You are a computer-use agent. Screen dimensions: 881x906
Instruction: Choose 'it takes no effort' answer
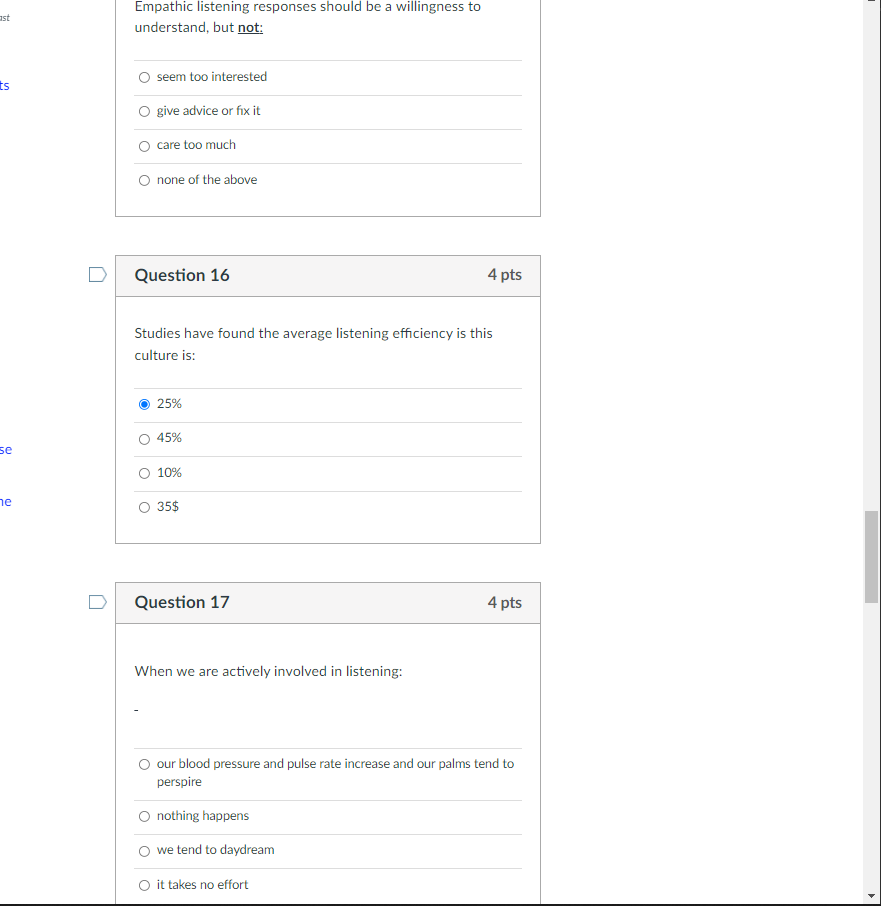(x=144, y=884)
